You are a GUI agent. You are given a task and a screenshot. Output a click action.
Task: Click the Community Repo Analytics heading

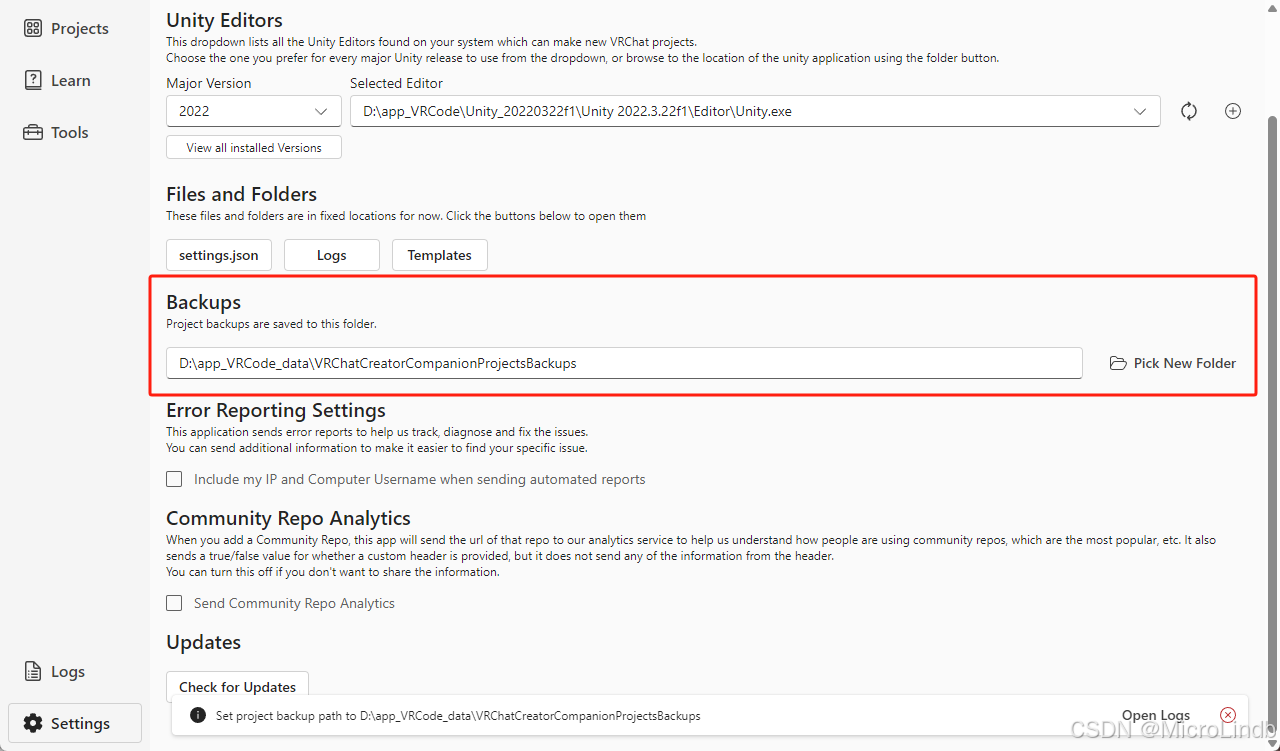pos(289,518)
